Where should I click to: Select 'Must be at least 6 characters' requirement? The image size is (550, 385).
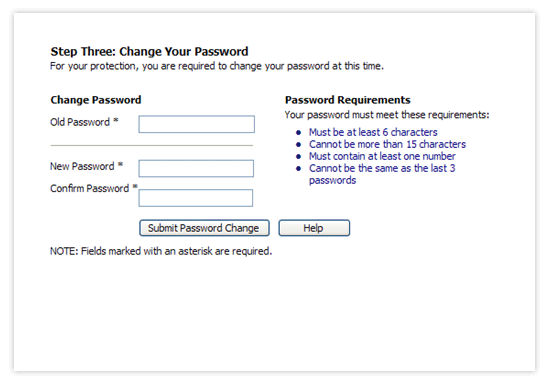point(373,132)
